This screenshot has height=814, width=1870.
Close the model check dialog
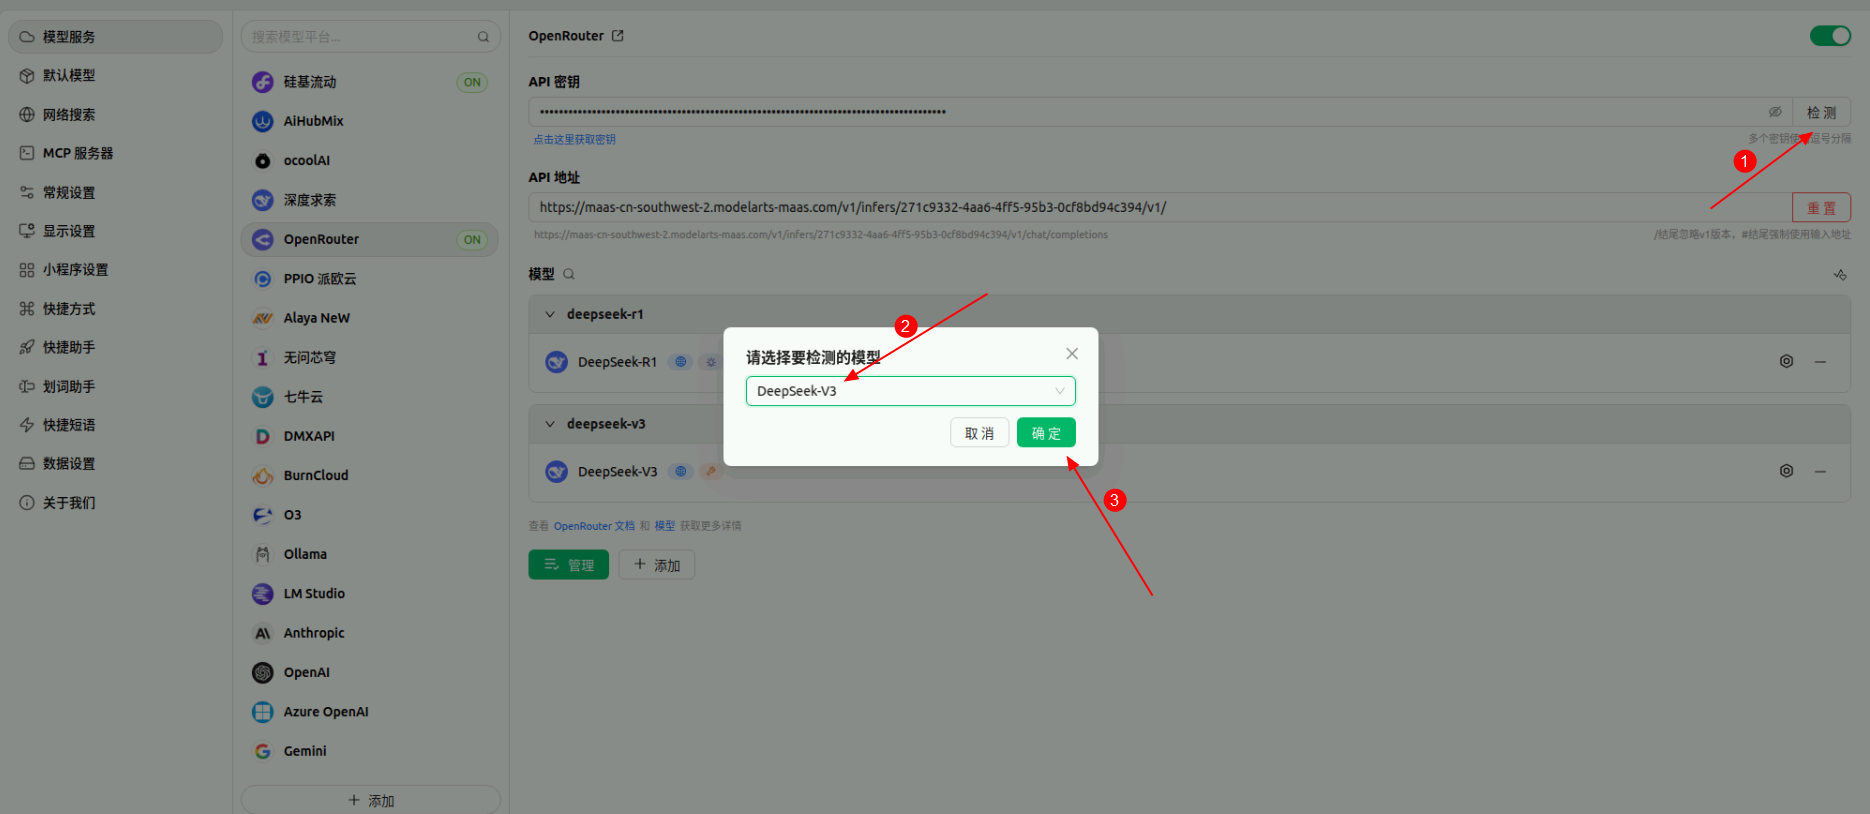[1072, 354]
